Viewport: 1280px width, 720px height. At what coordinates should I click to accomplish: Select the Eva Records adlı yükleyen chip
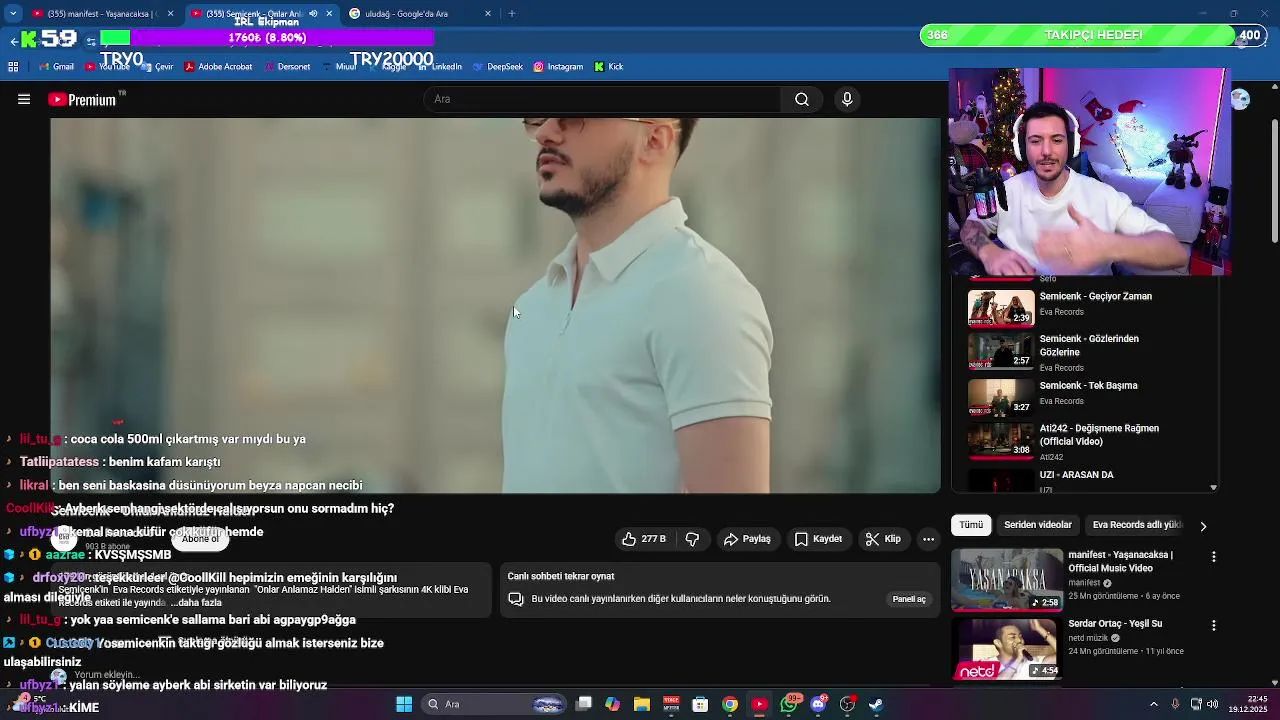click(1137, 525)
